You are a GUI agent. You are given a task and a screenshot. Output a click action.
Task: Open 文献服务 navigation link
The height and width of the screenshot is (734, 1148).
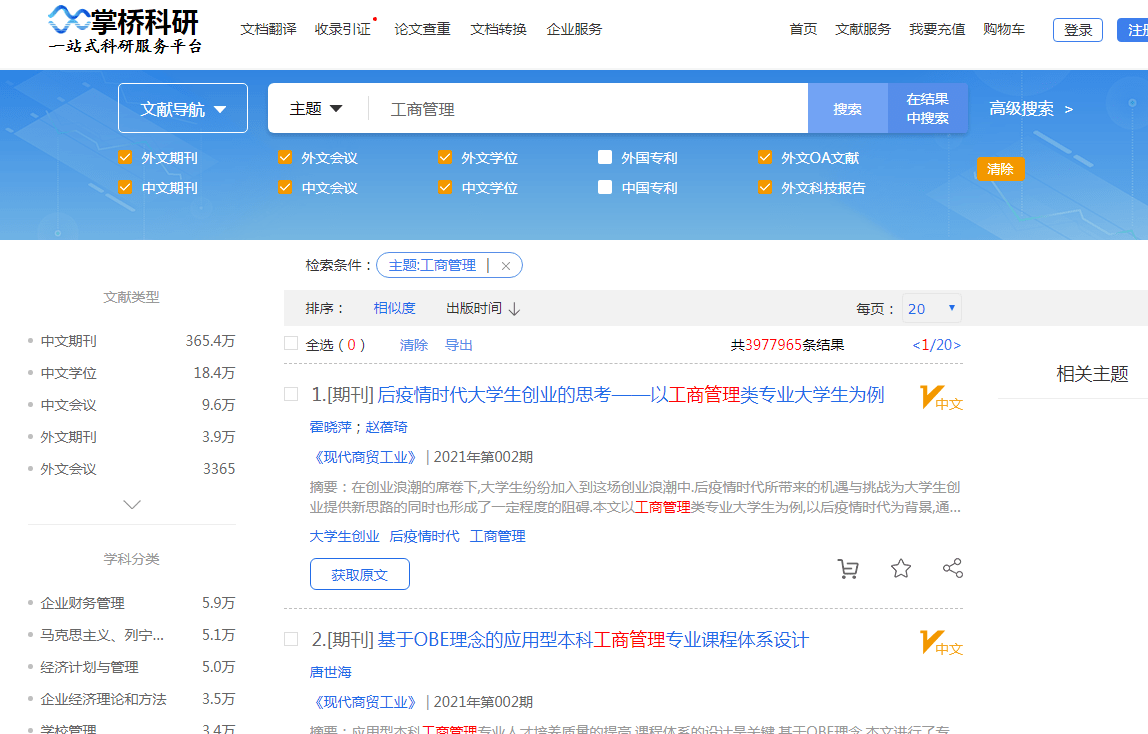pos(863,29)
